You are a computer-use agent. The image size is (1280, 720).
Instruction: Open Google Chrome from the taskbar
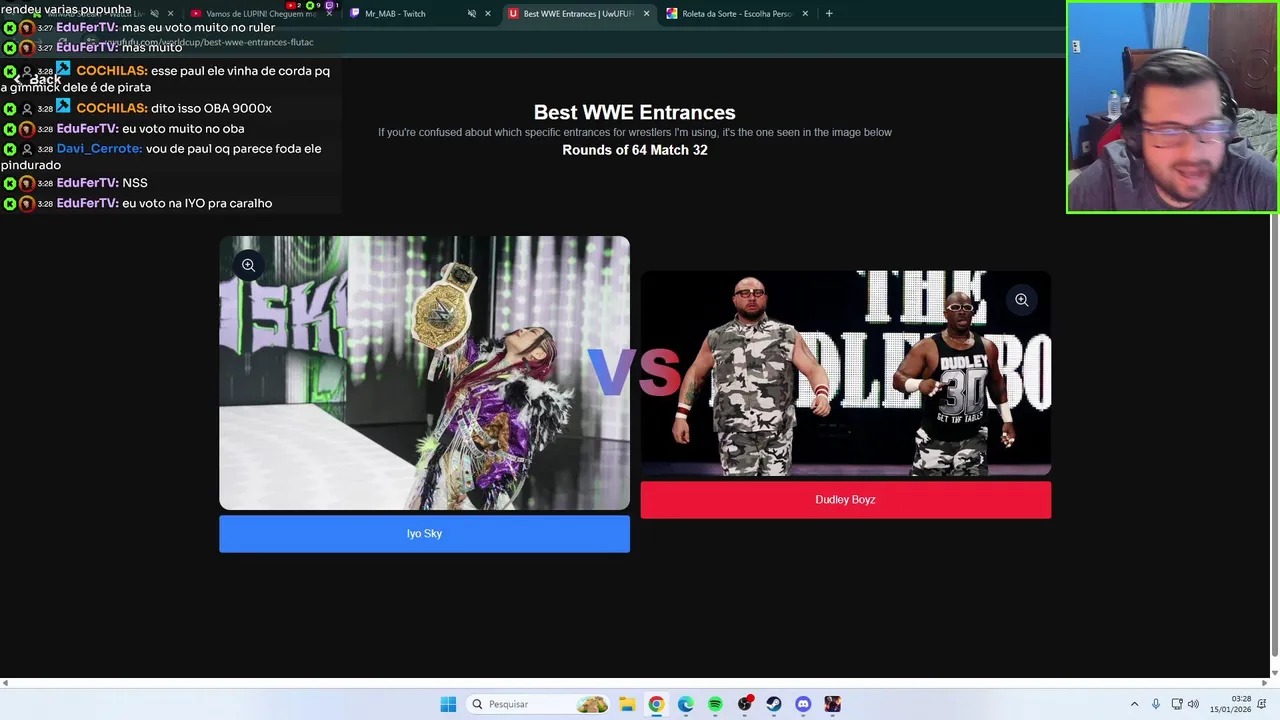pyautogui.click(x=656, y=704)
